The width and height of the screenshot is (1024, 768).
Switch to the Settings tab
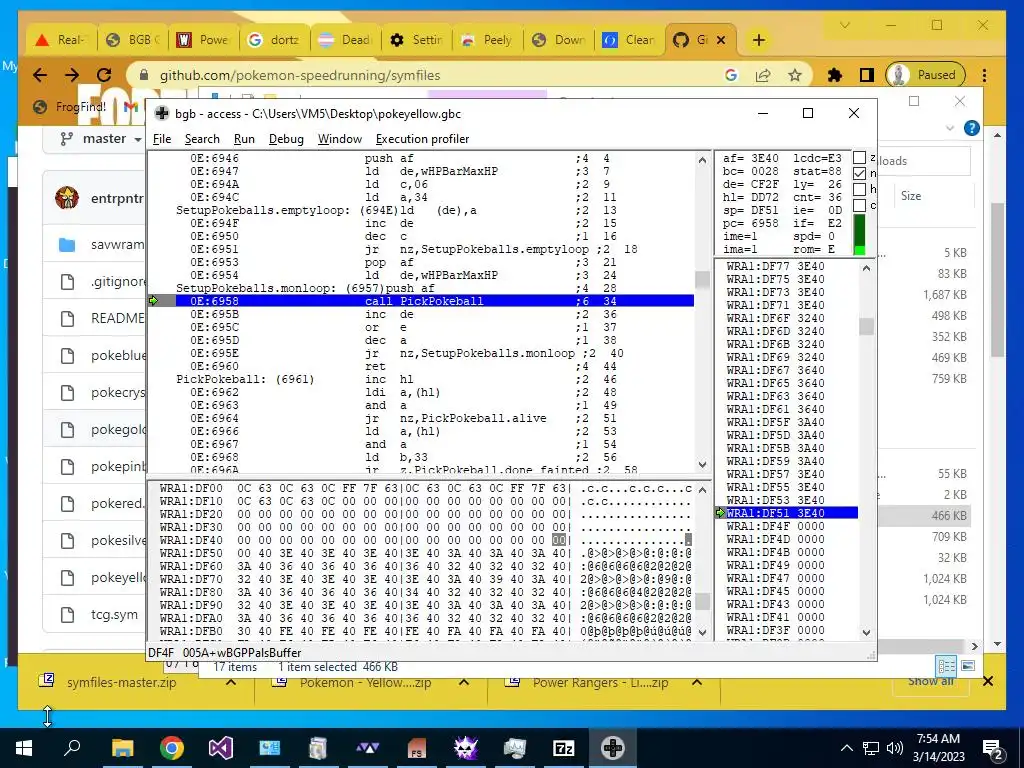417,40
